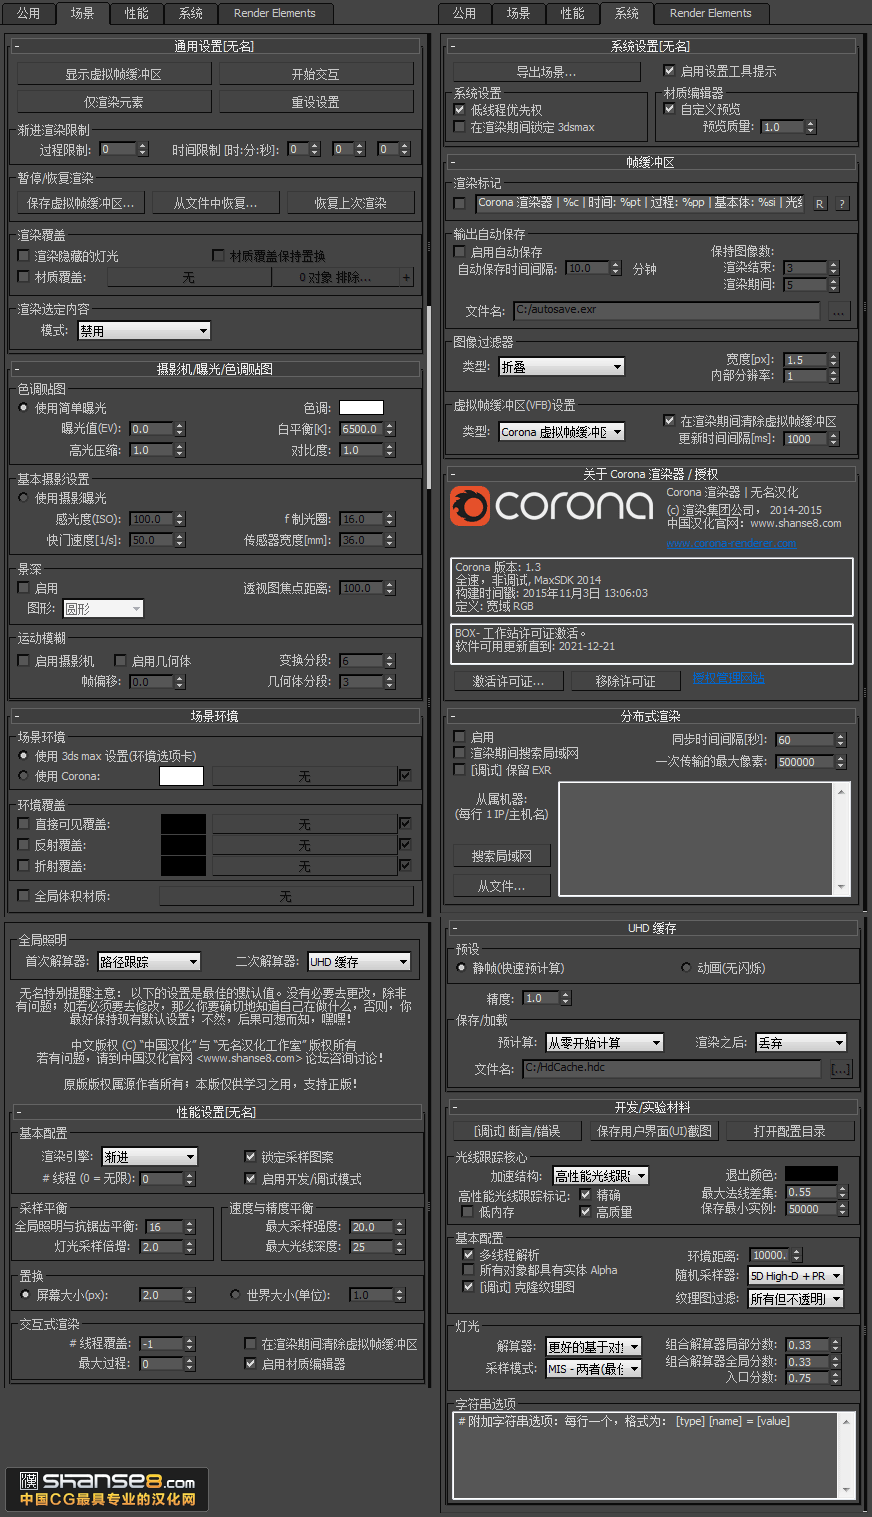Switch to the 性能 tab in left panel
The width and height of the screenshot is (872, 1517).
[x=137, y=13]
